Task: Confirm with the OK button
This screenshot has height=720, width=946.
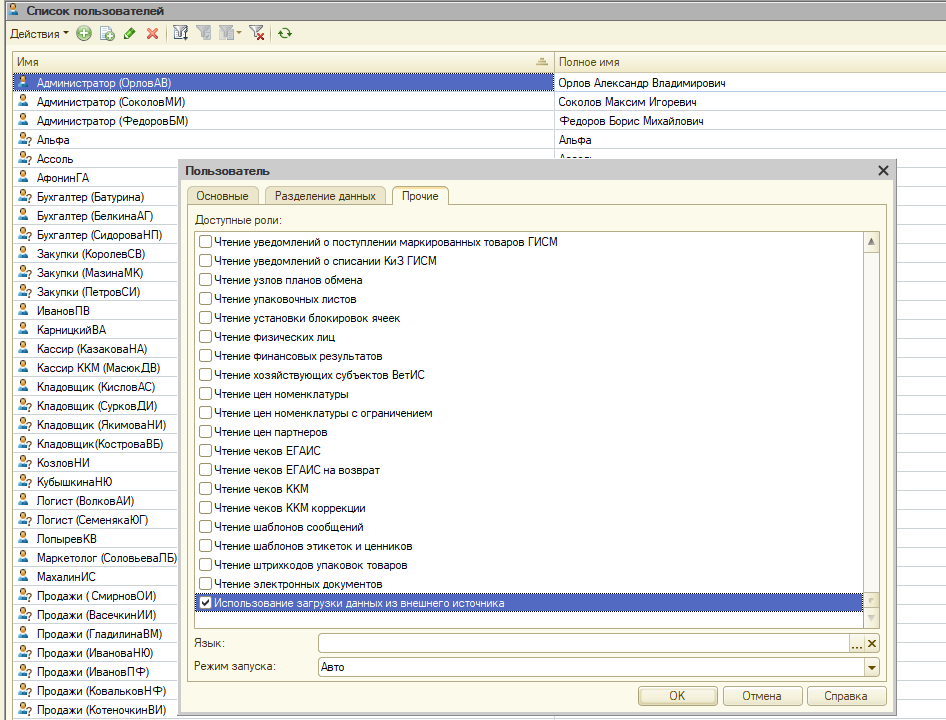Action: click(x=677, y=696)
